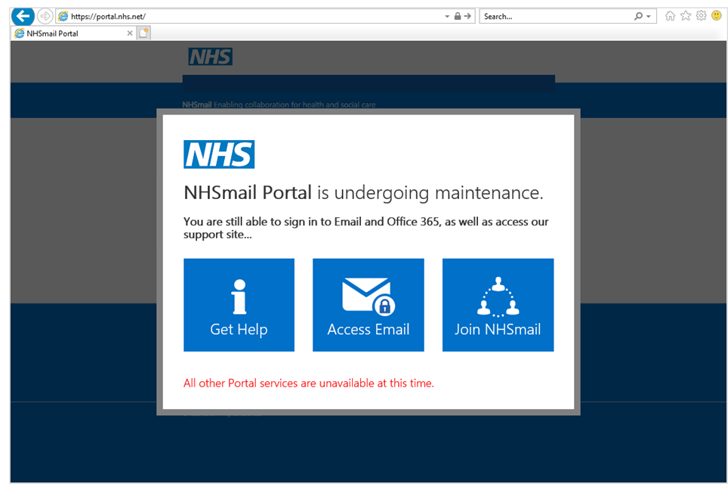Close the NHSmail Portal tab
The height and width of the screenshot is (487, 728).
click(130, 33)
